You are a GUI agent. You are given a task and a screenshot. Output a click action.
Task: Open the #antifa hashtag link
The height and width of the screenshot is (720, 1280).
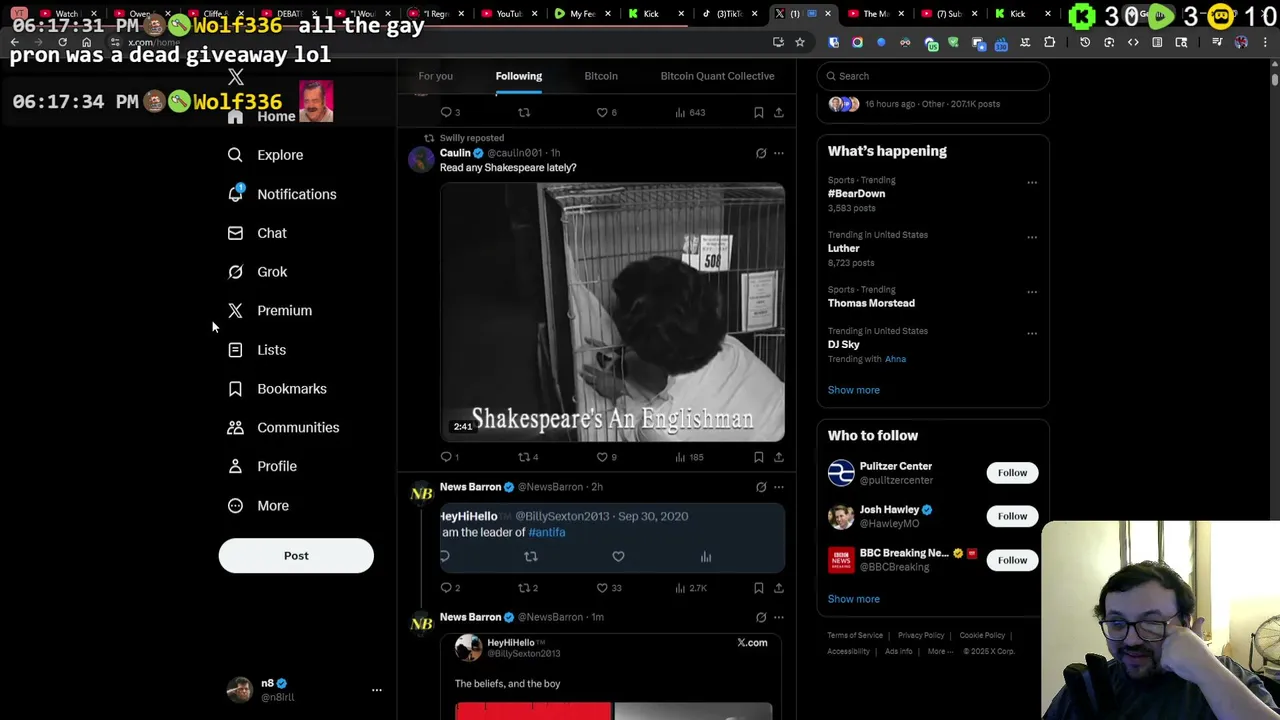tap(547, 533)
